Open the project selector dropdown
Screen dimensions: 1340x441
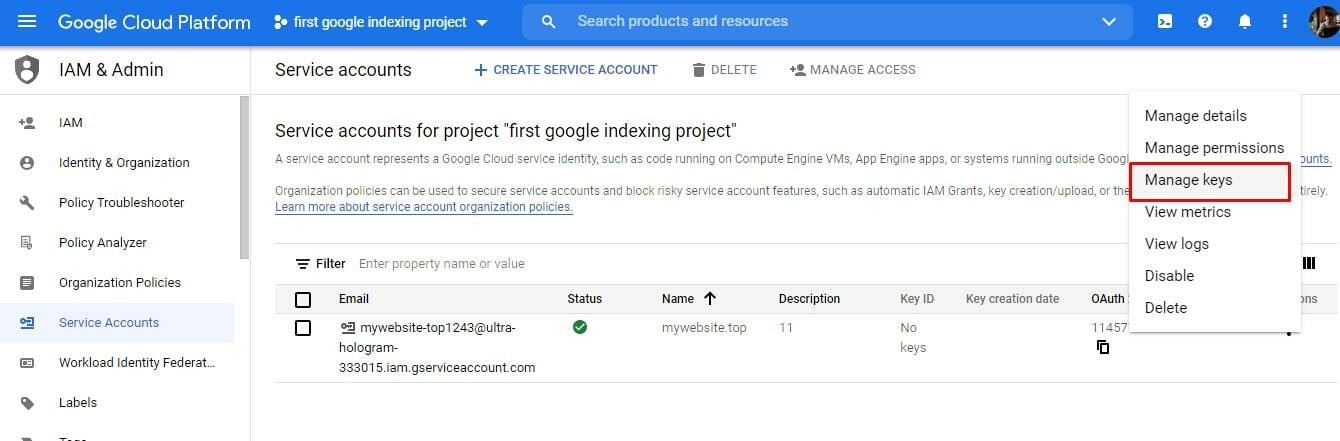click(x=381, y=21)
